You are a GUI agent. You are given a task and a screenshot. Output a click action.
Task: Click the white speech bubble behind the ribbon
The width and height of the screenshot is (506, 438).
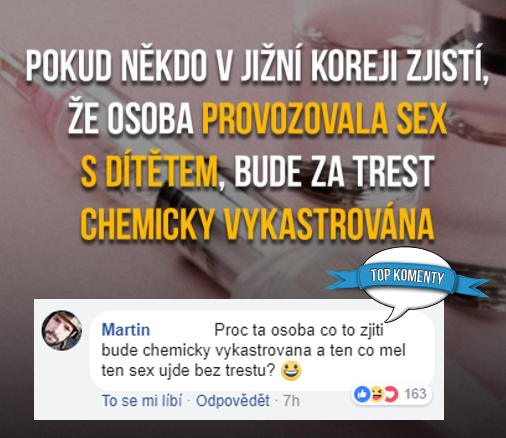407,283
